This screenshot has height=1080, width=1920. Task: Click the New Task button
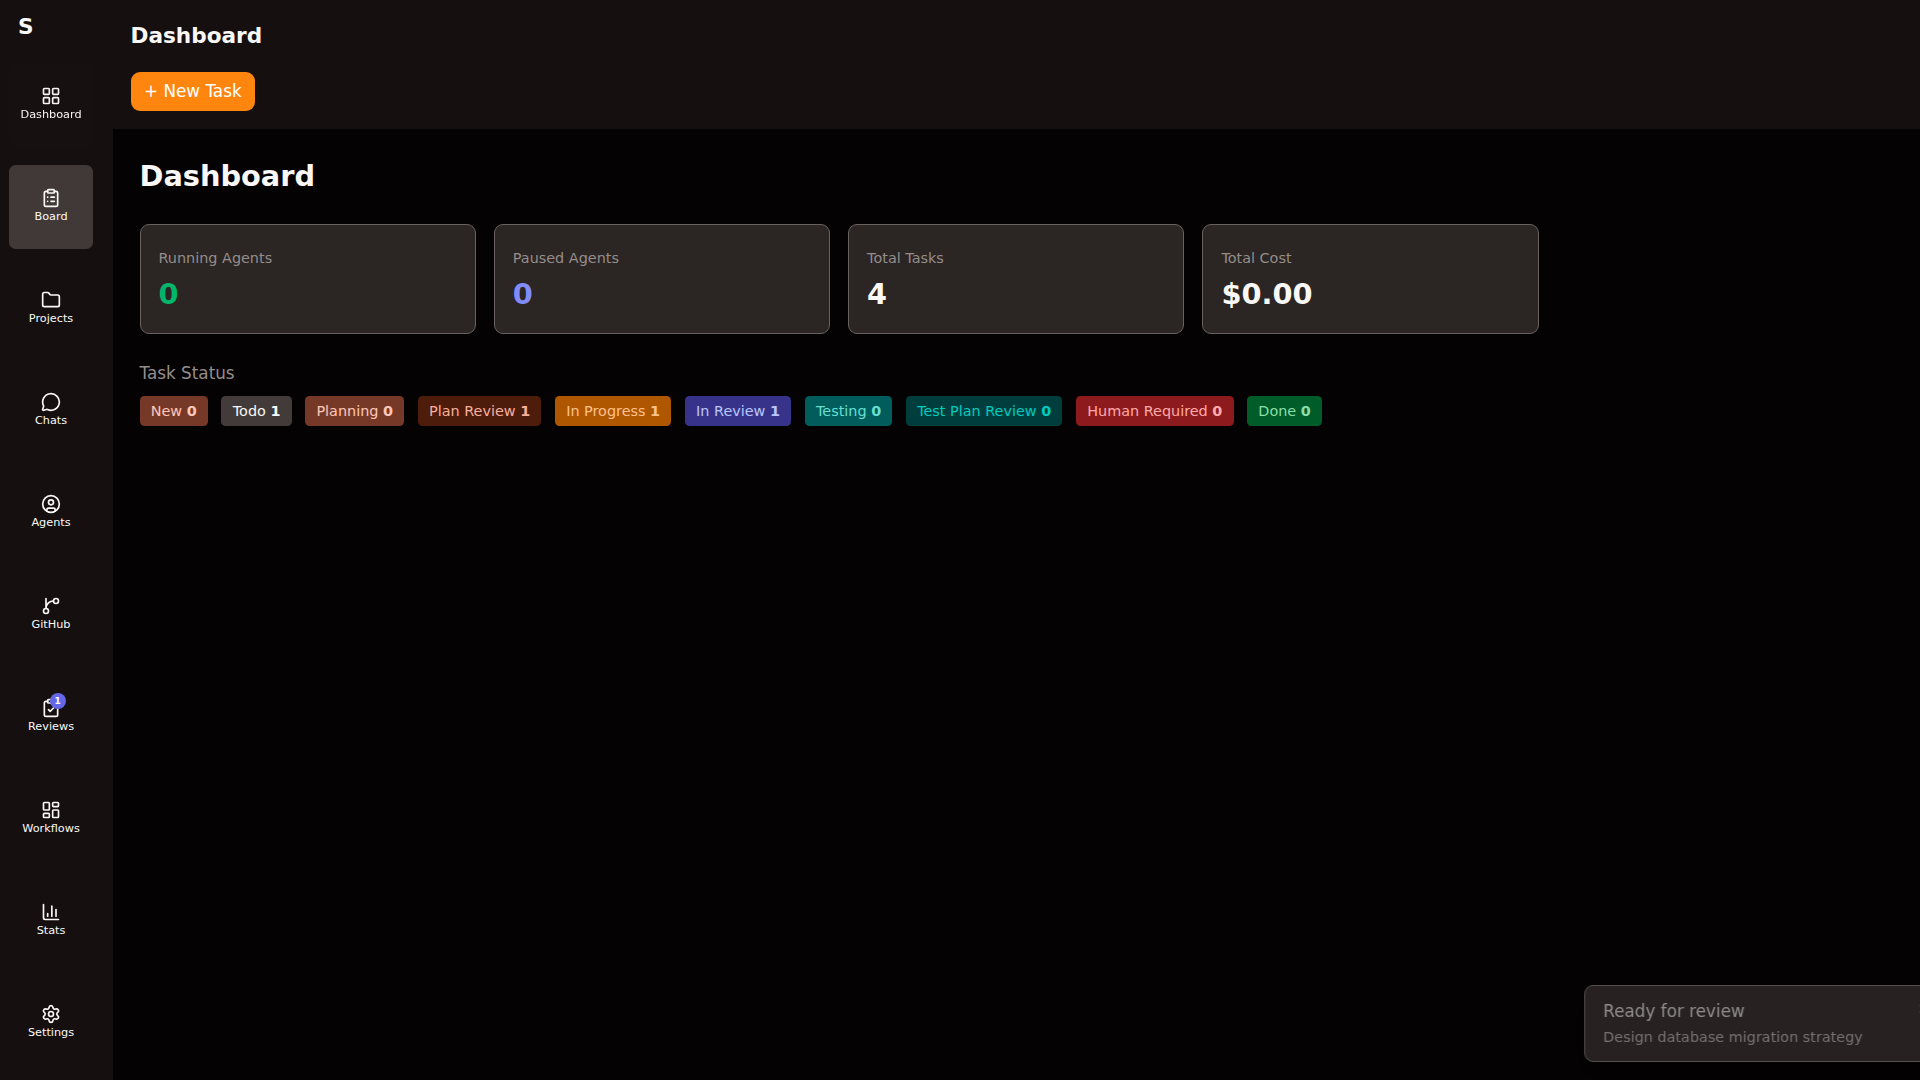tap(193, 91)
